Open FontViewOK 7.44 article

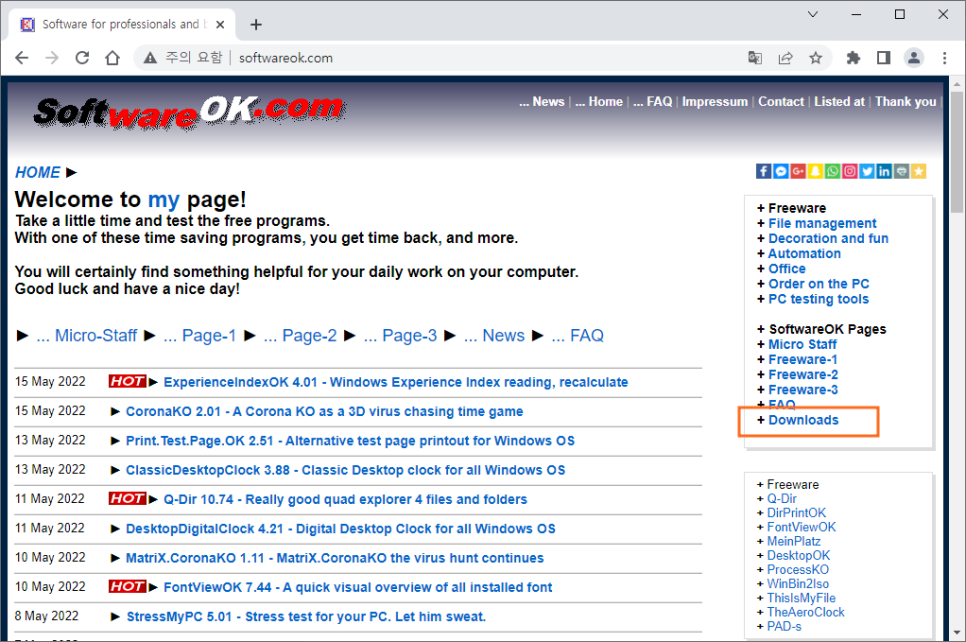click(x=358, y=587)
